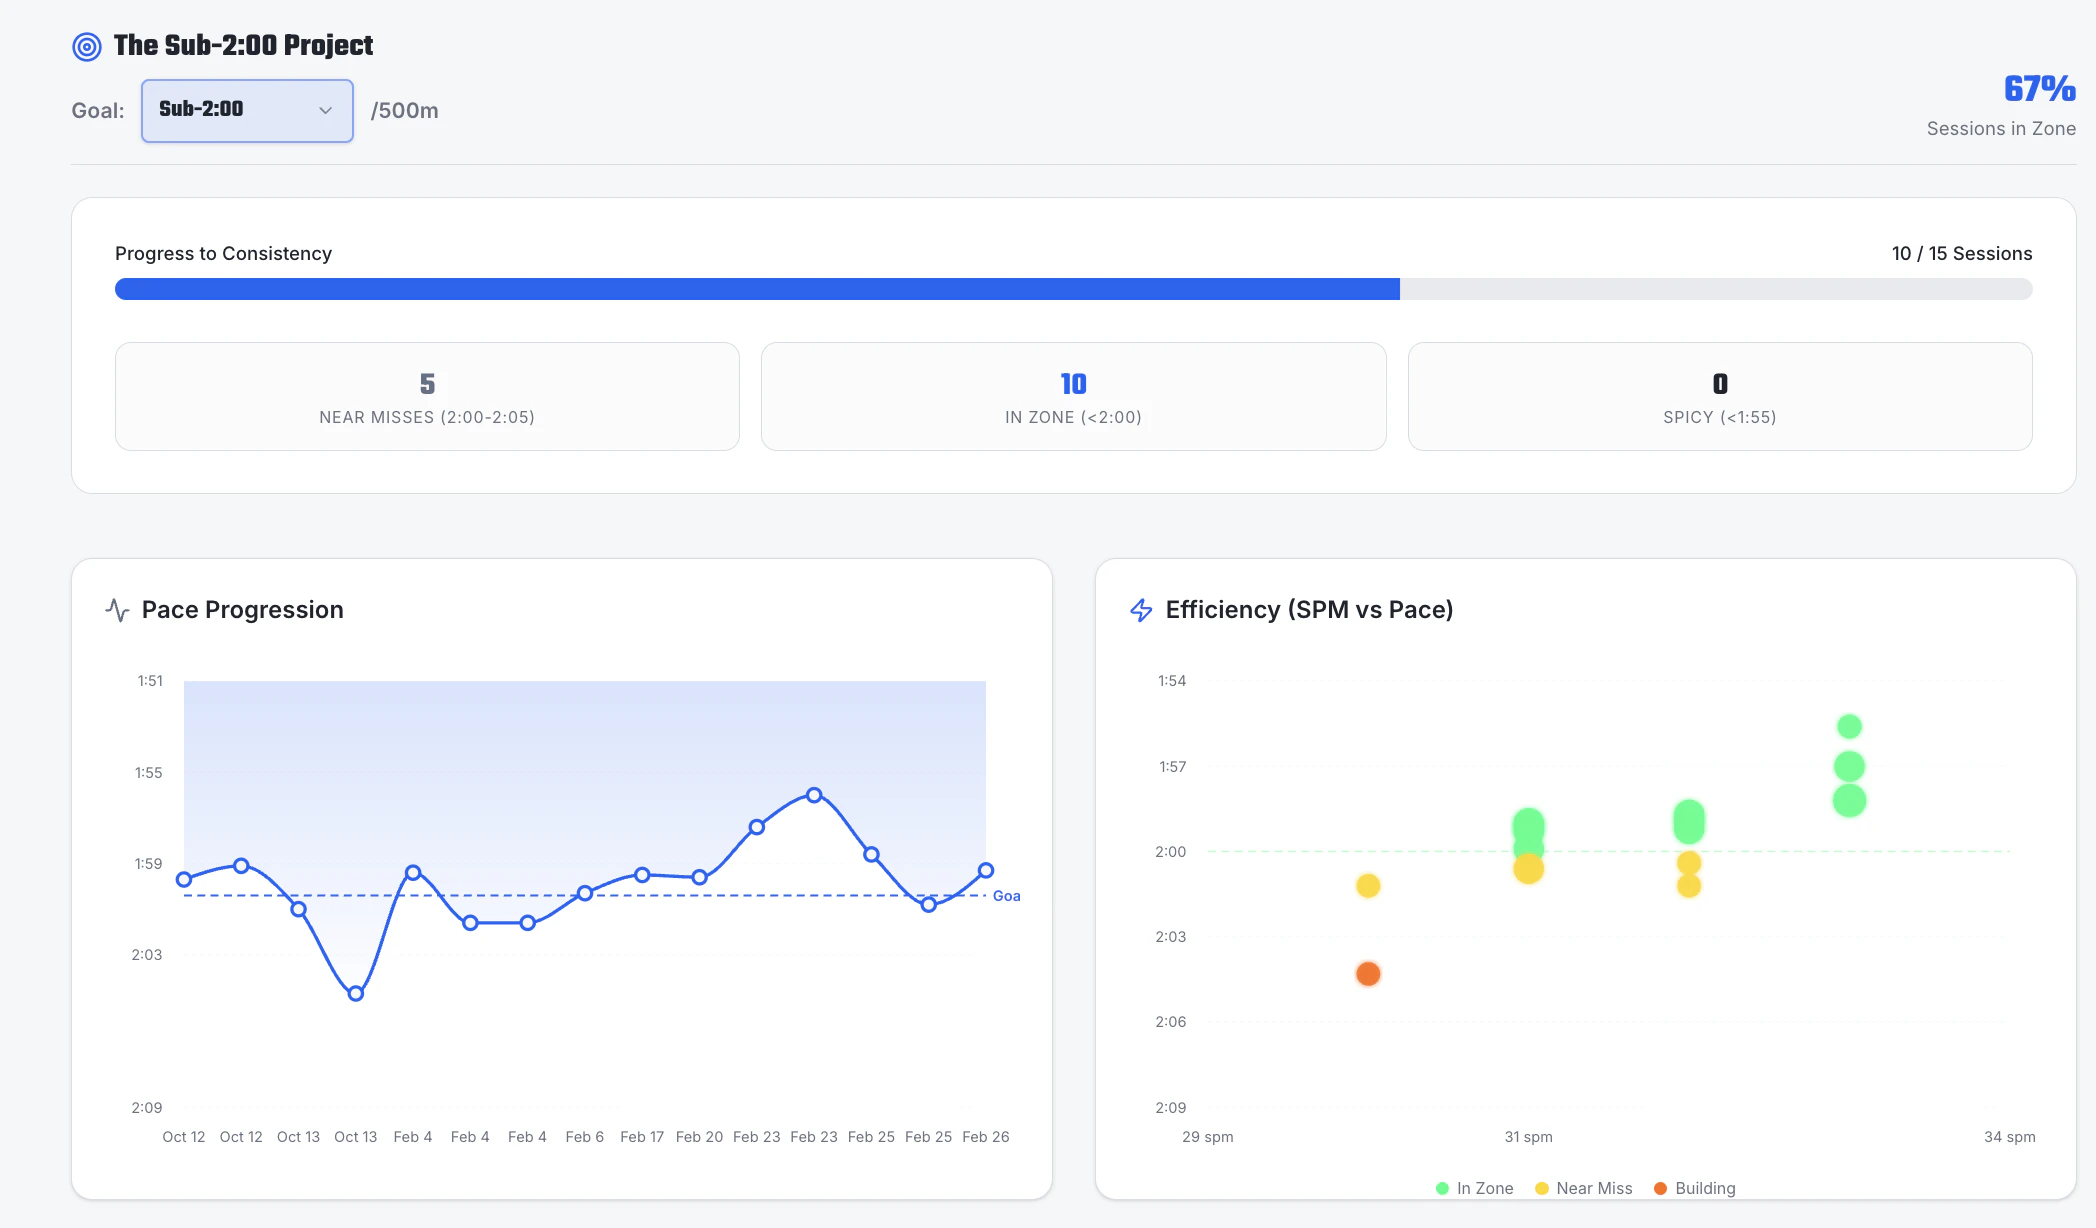Image resolution: width=2096 pixels, height=1228 pixels.
Task: Click the green In Zone legend dot
Action: [1442, 1188]
